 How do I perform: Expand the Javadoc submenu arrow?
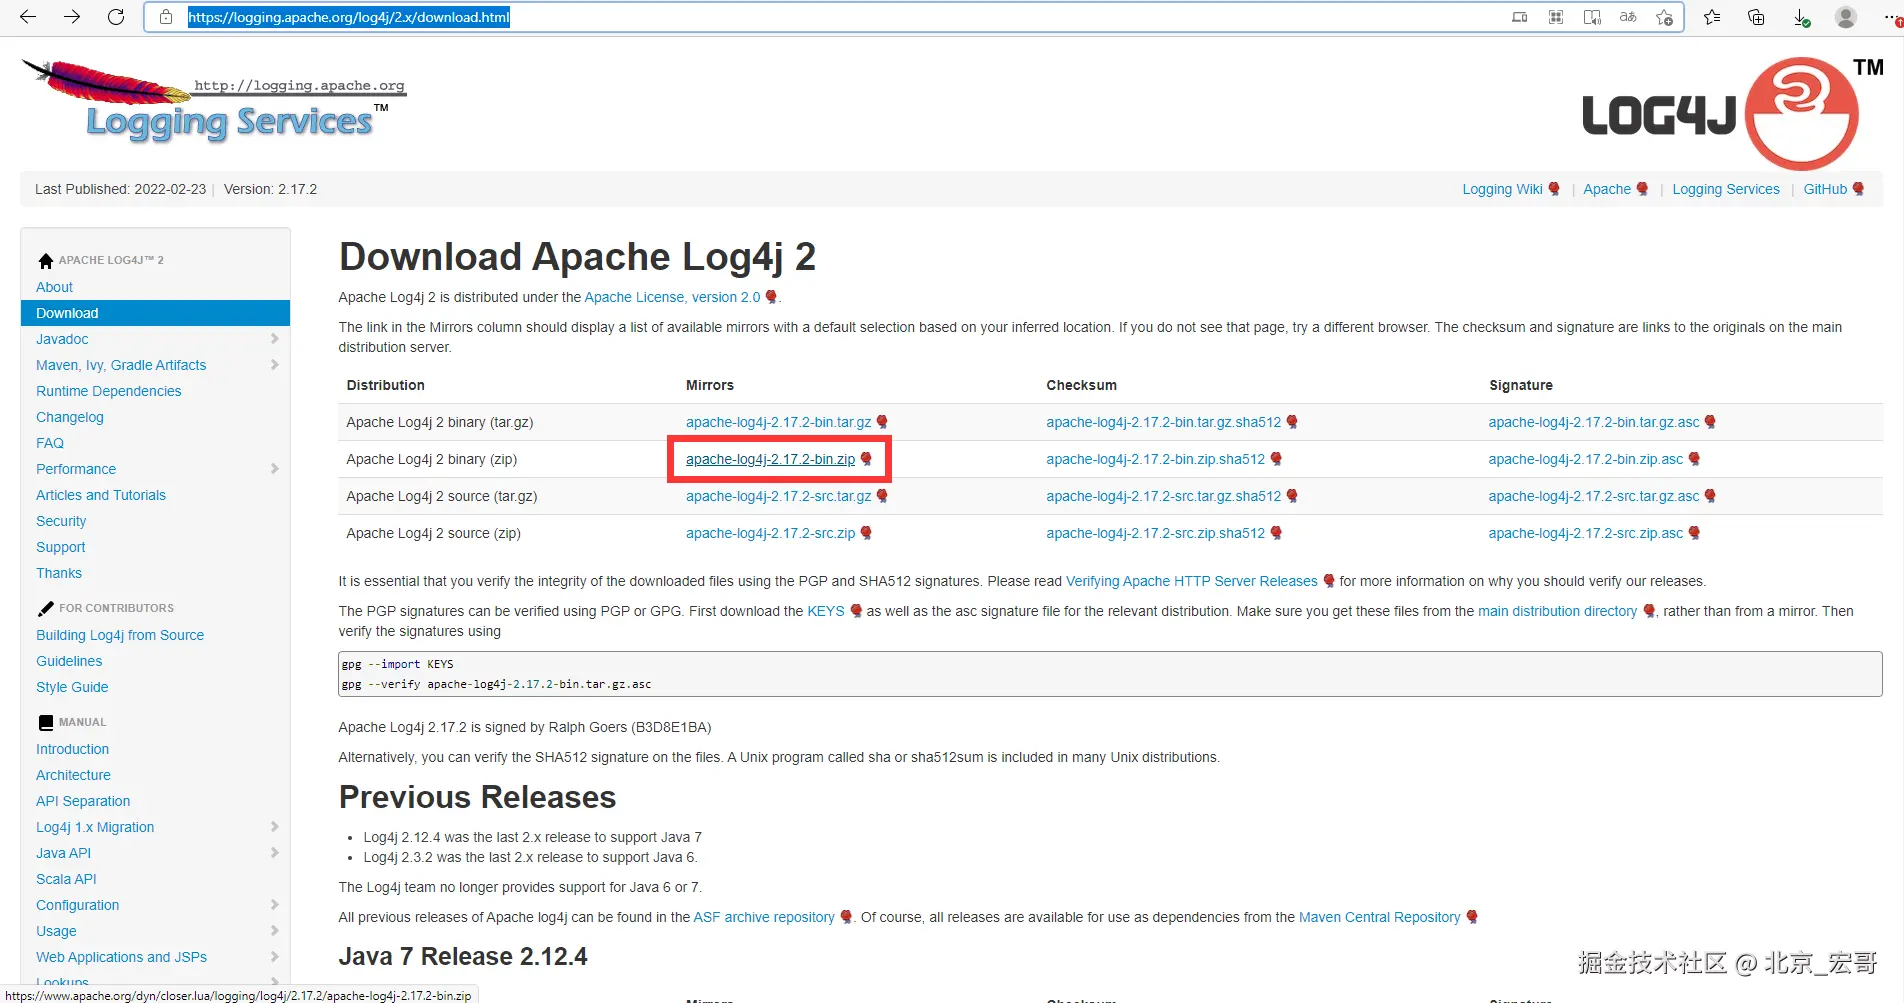pyautogui.click(x=274, y=339)
